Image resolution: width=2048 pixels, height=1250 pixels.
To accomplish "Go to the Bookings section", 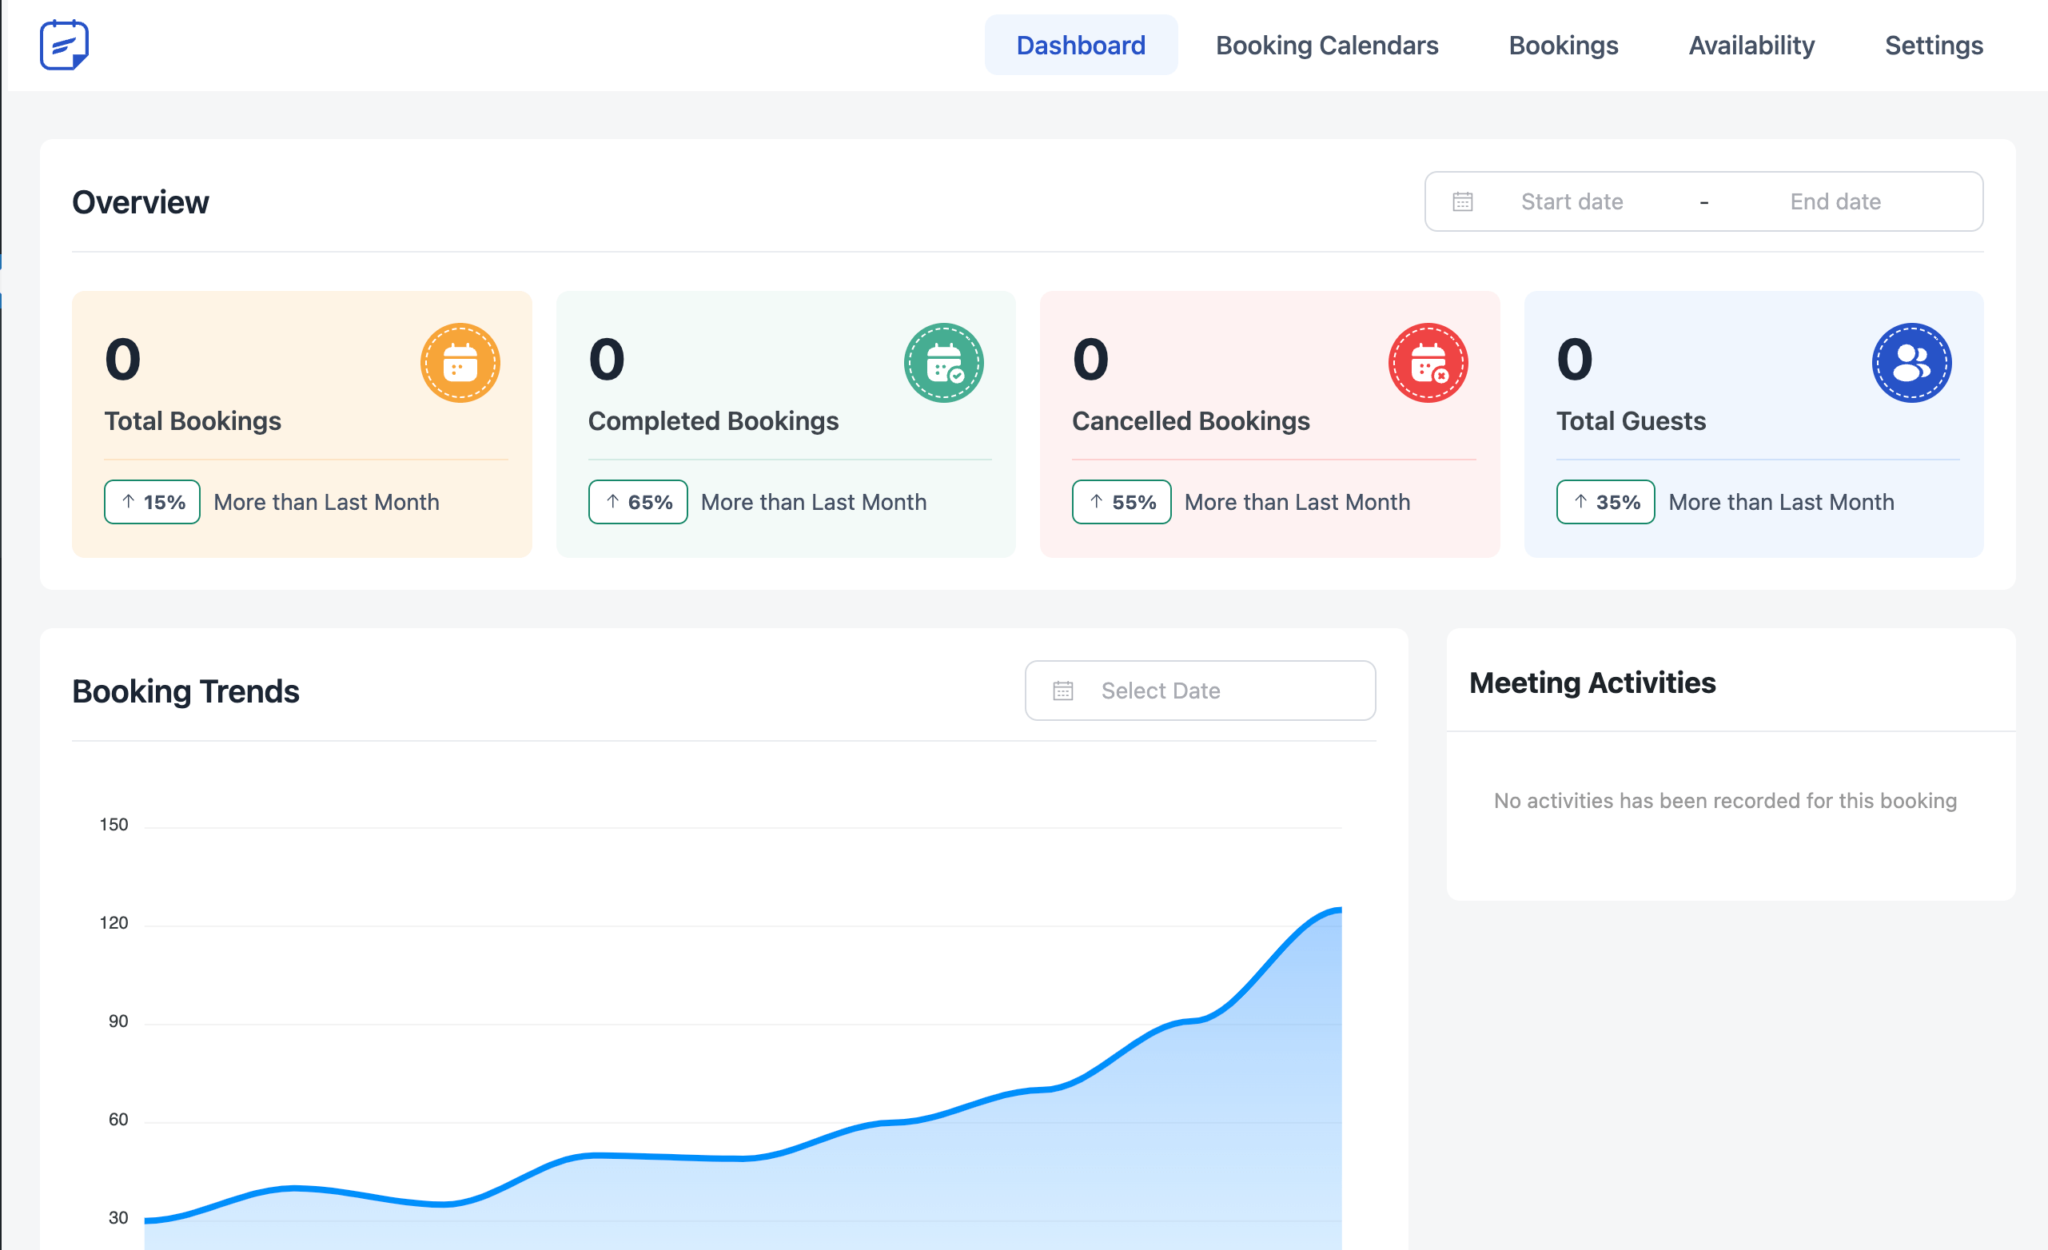I will click(x=1563, y=45).
